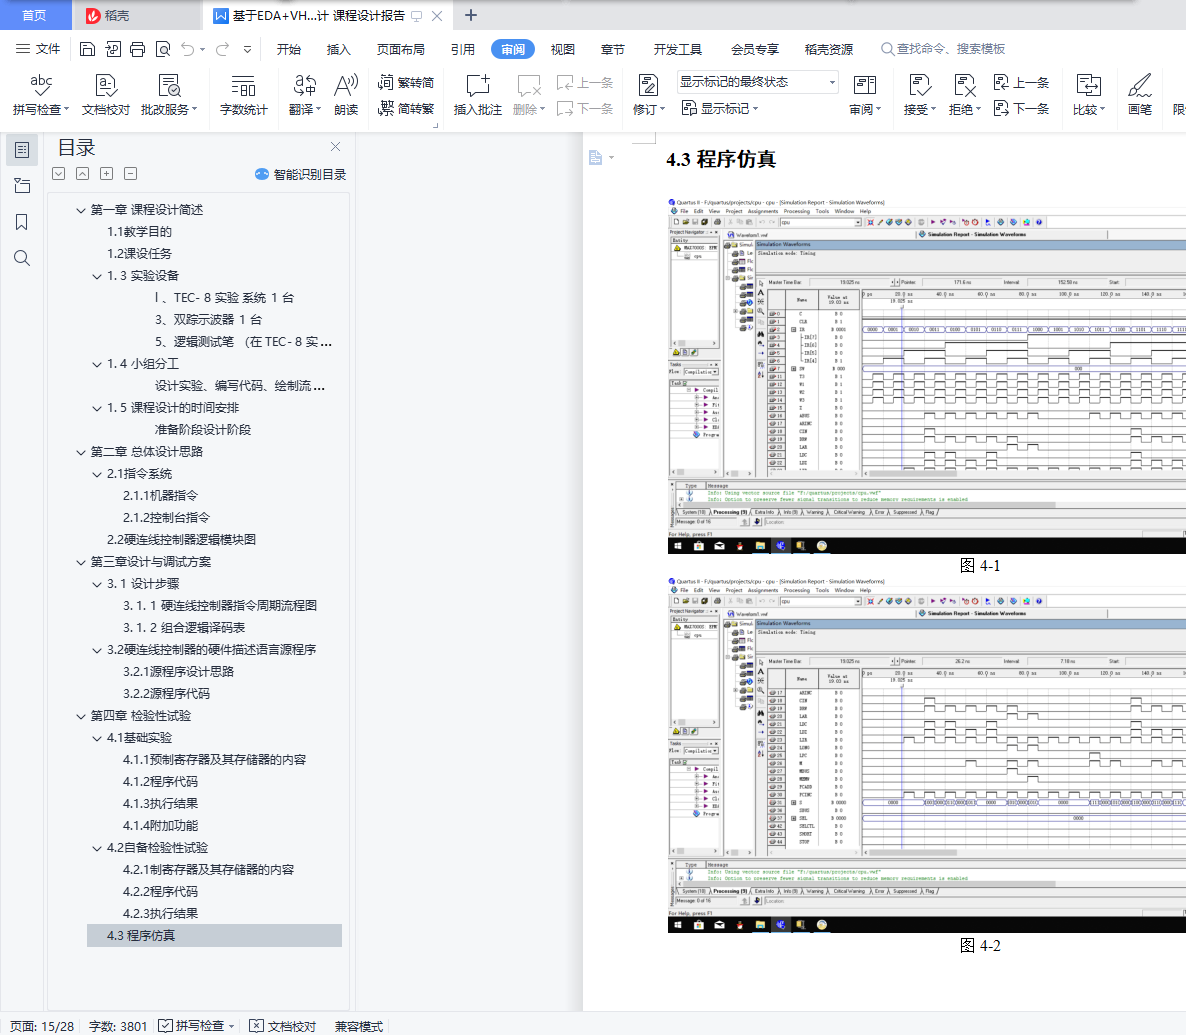
Task: Run 拼写检查 spell check in ribbon
Action: [41, 95]
